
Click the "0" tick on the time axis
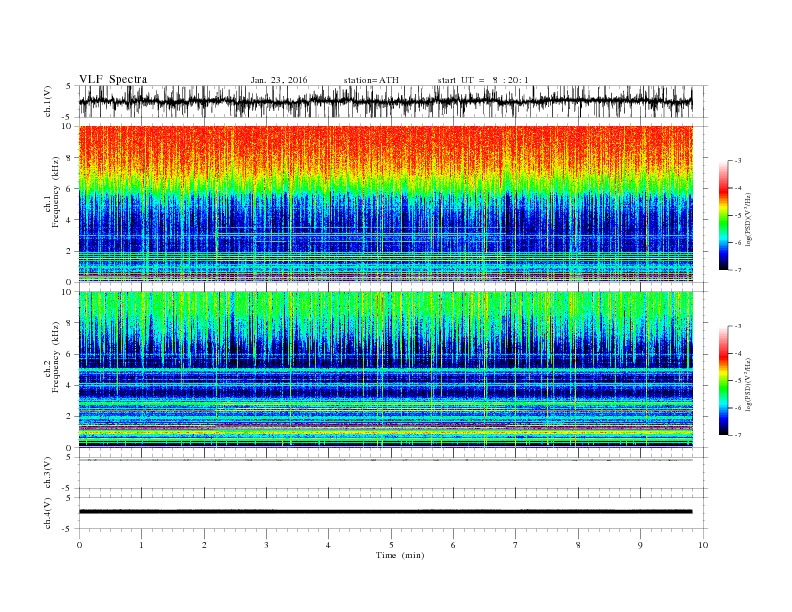tap(79, 545)
